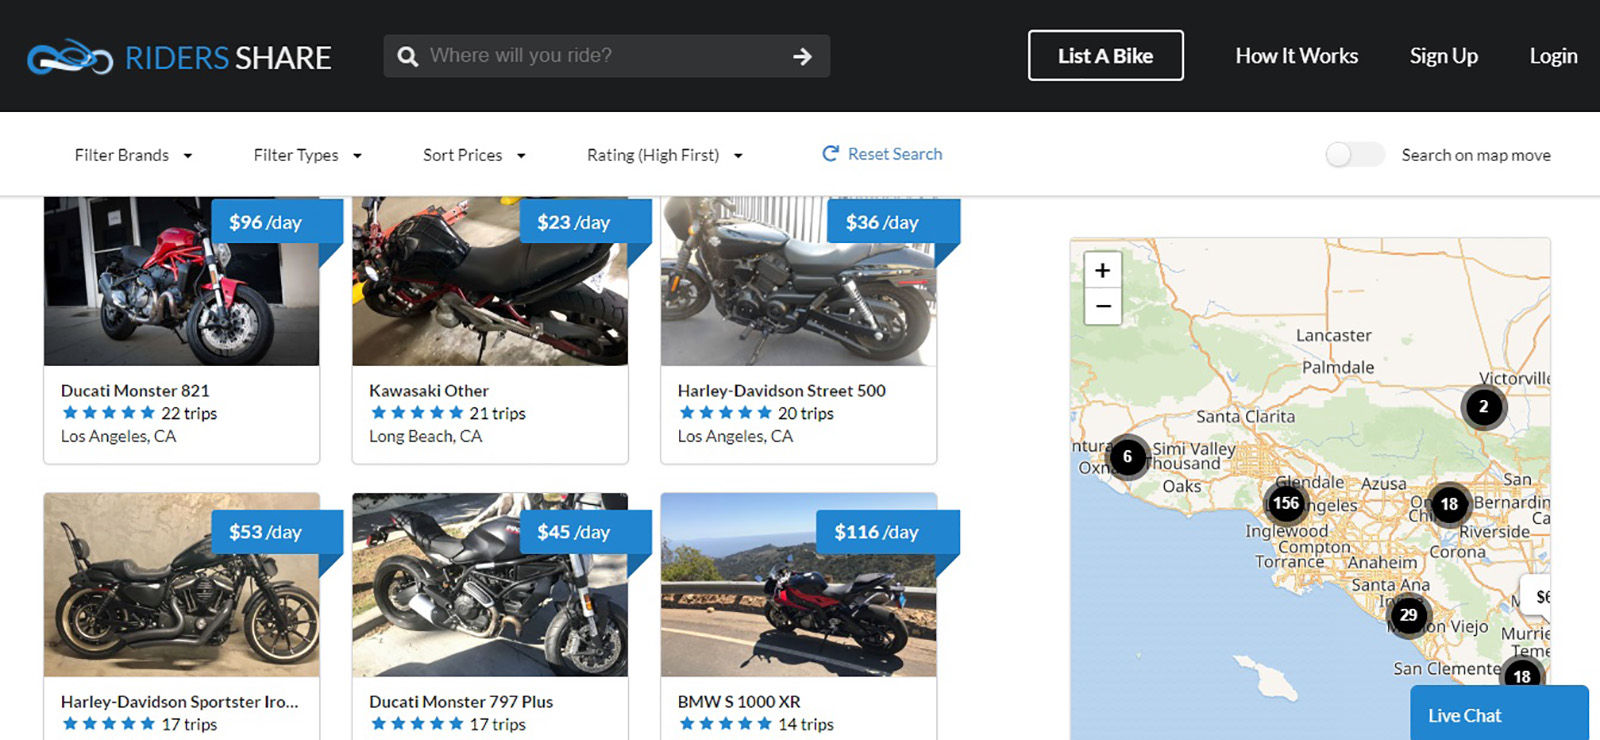Click the 156 cluster marker on map
1600x740 pixels.
(1286, 504)
